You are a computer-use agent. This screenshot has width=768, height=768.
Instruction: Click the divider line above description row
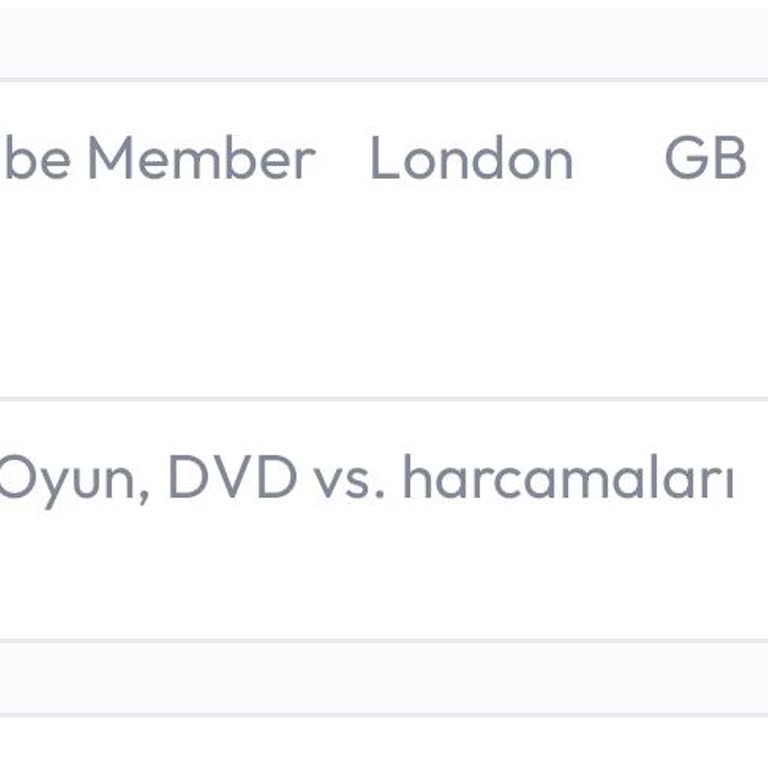click(x=384, y=398)
